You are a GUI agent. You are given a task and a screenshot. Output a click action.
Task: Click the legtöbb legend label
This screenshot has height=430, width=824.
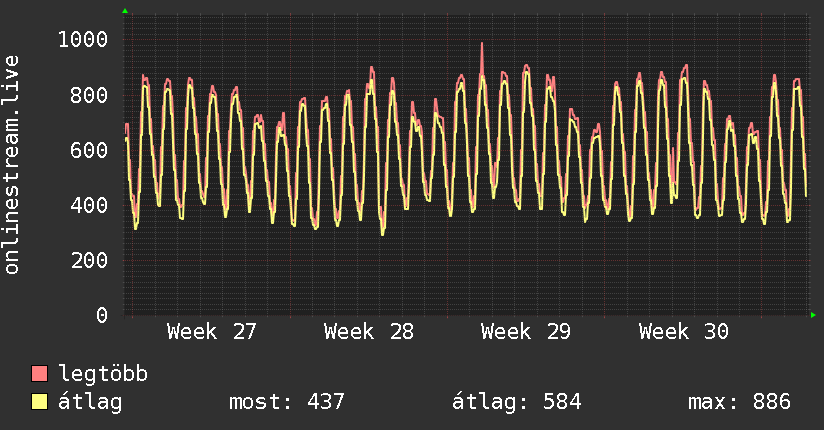[103, 374]
